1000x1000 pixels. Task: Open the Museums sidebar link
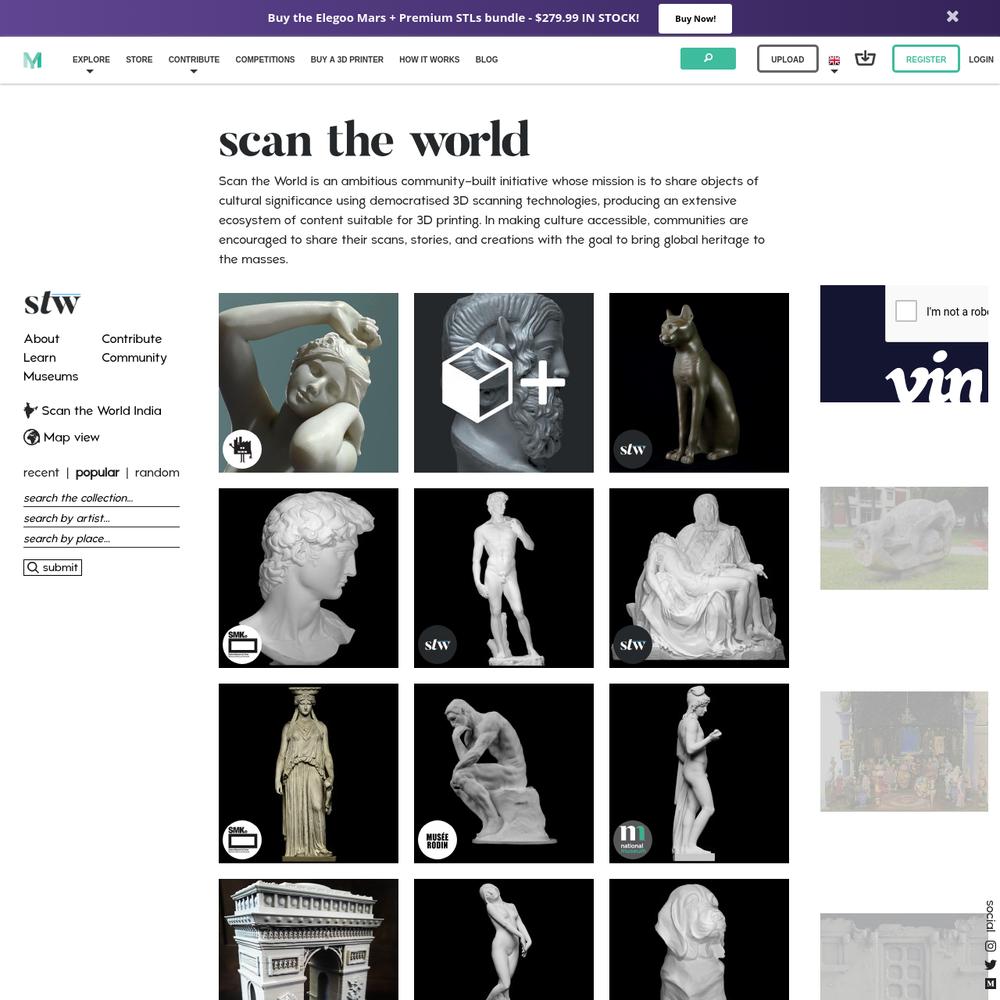(51, 376)
